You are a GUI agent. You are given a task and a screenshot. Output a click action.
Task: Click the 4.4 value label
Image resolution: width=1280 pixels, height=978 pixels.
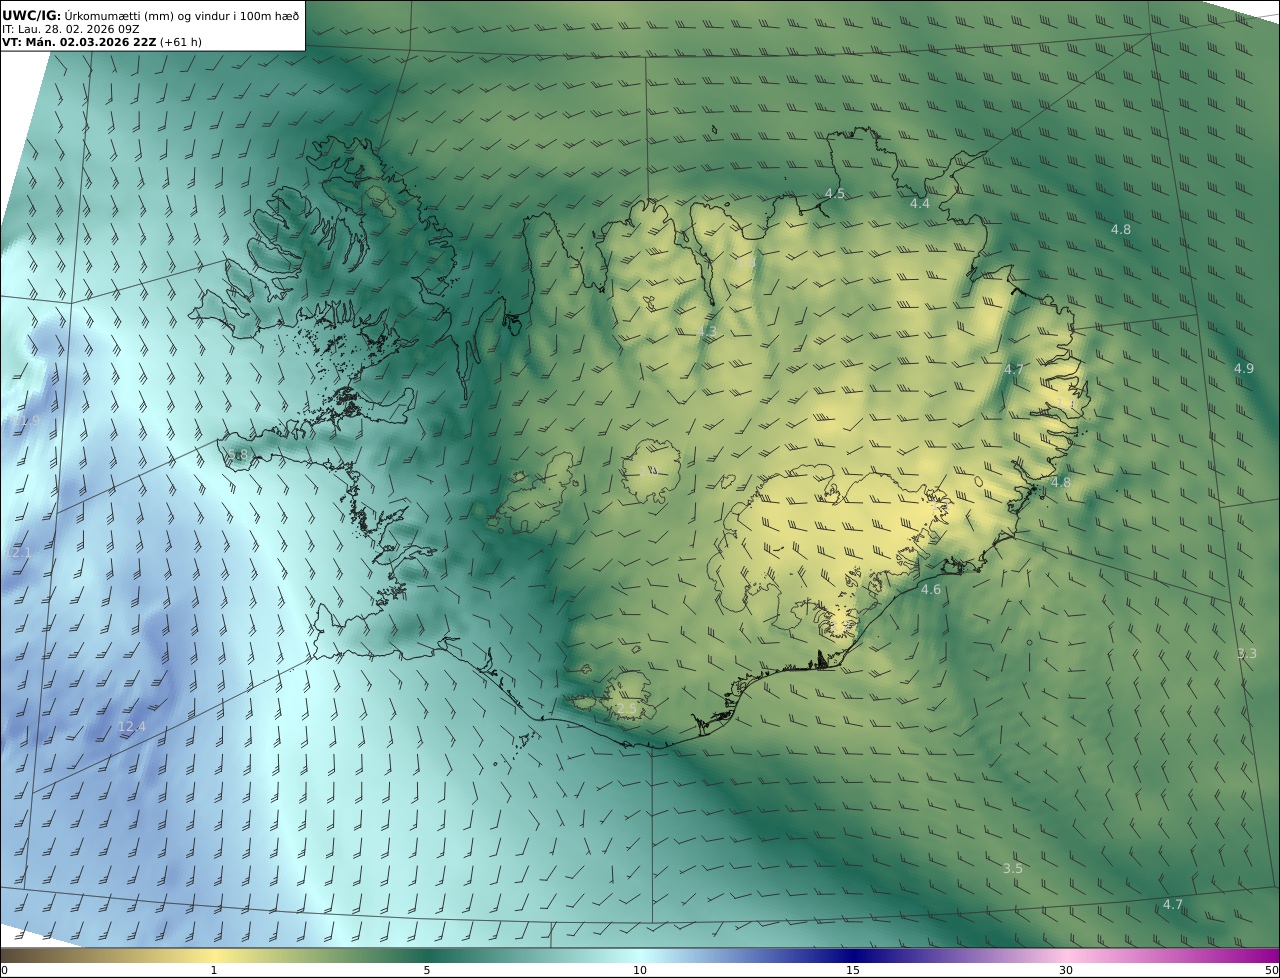pyautogui.click(x=920, y=204)
